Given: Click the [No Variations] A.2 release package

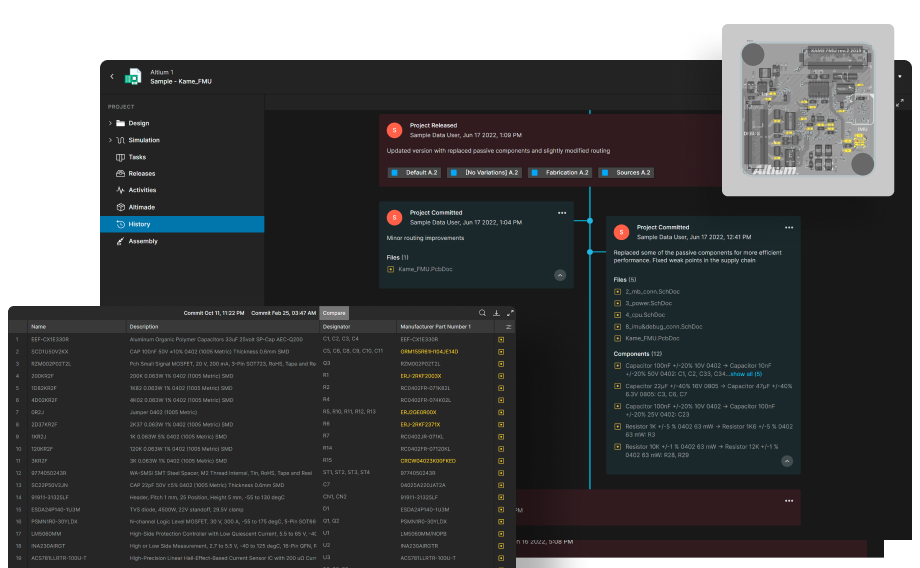Looking at the screenshot, I should pyautogui.click(x=484, y=173).
